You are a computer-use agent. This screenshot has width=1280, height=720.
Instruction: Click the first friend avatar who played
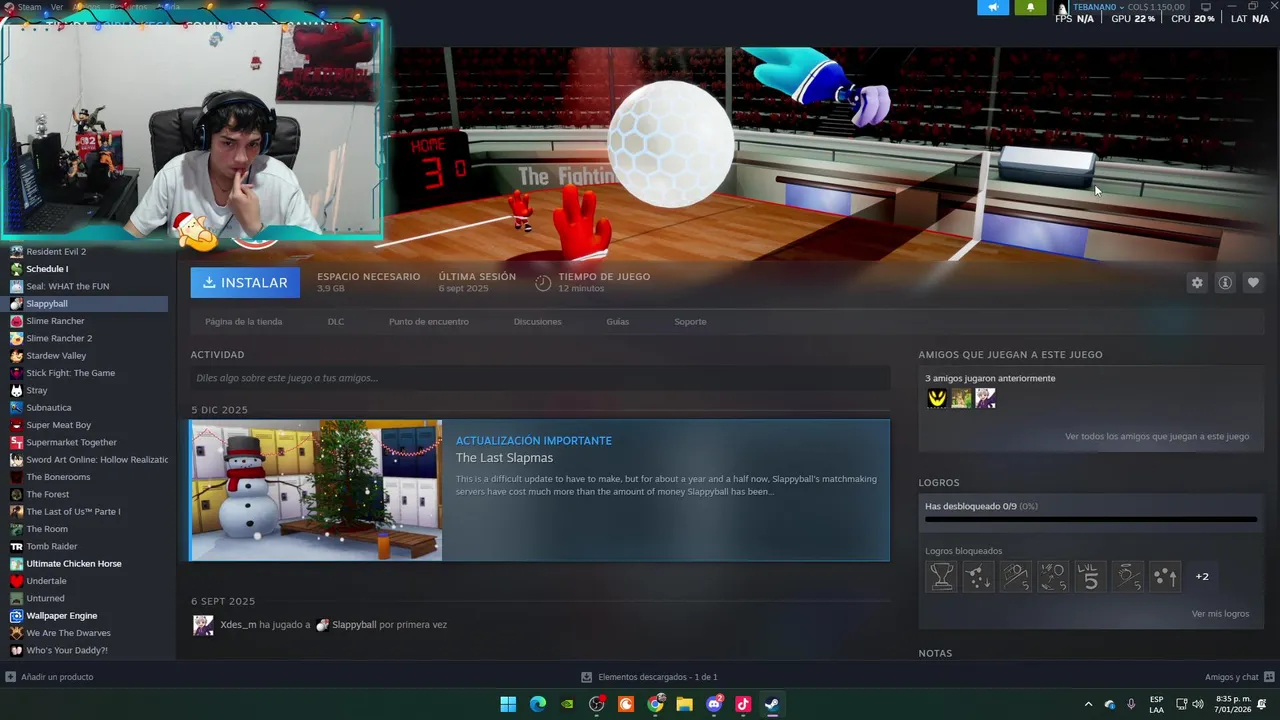tap(937, 398)
